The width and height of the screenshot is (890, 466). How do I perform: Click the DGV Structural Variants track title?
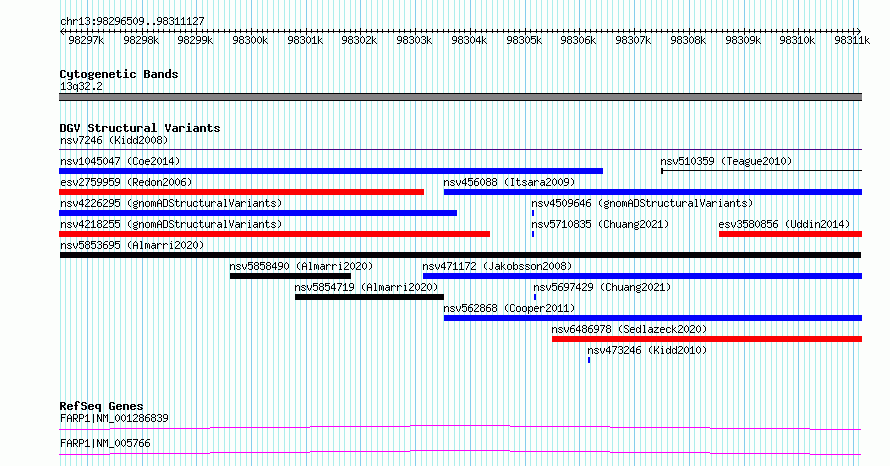(x=140, y=128)
